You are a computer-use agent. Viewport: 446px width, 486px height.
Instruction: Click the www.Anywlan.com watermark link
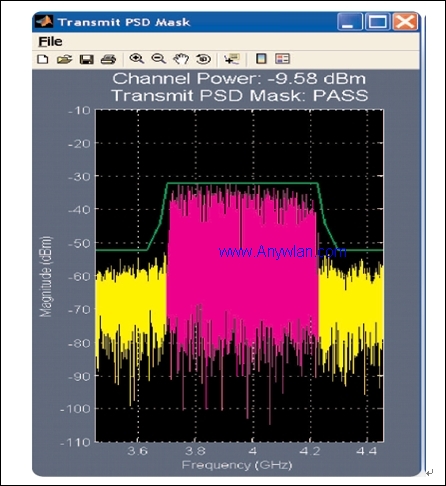click(283, 252)
